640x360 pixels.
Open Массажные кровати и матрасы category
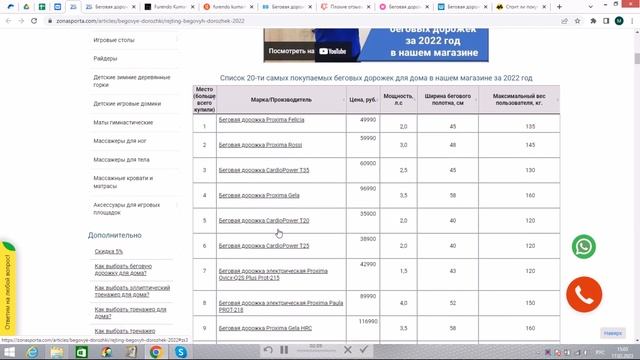point(123,182)
